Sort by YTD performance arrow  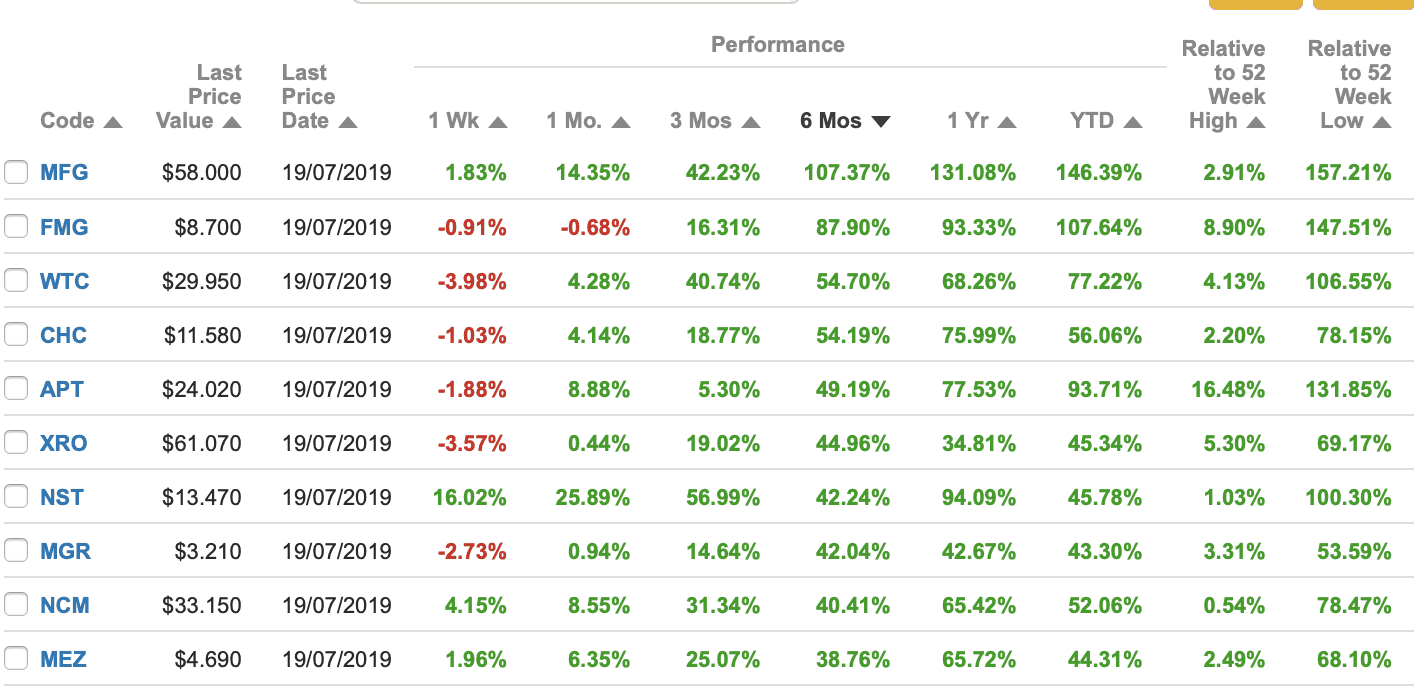[x=1132, y=122]
